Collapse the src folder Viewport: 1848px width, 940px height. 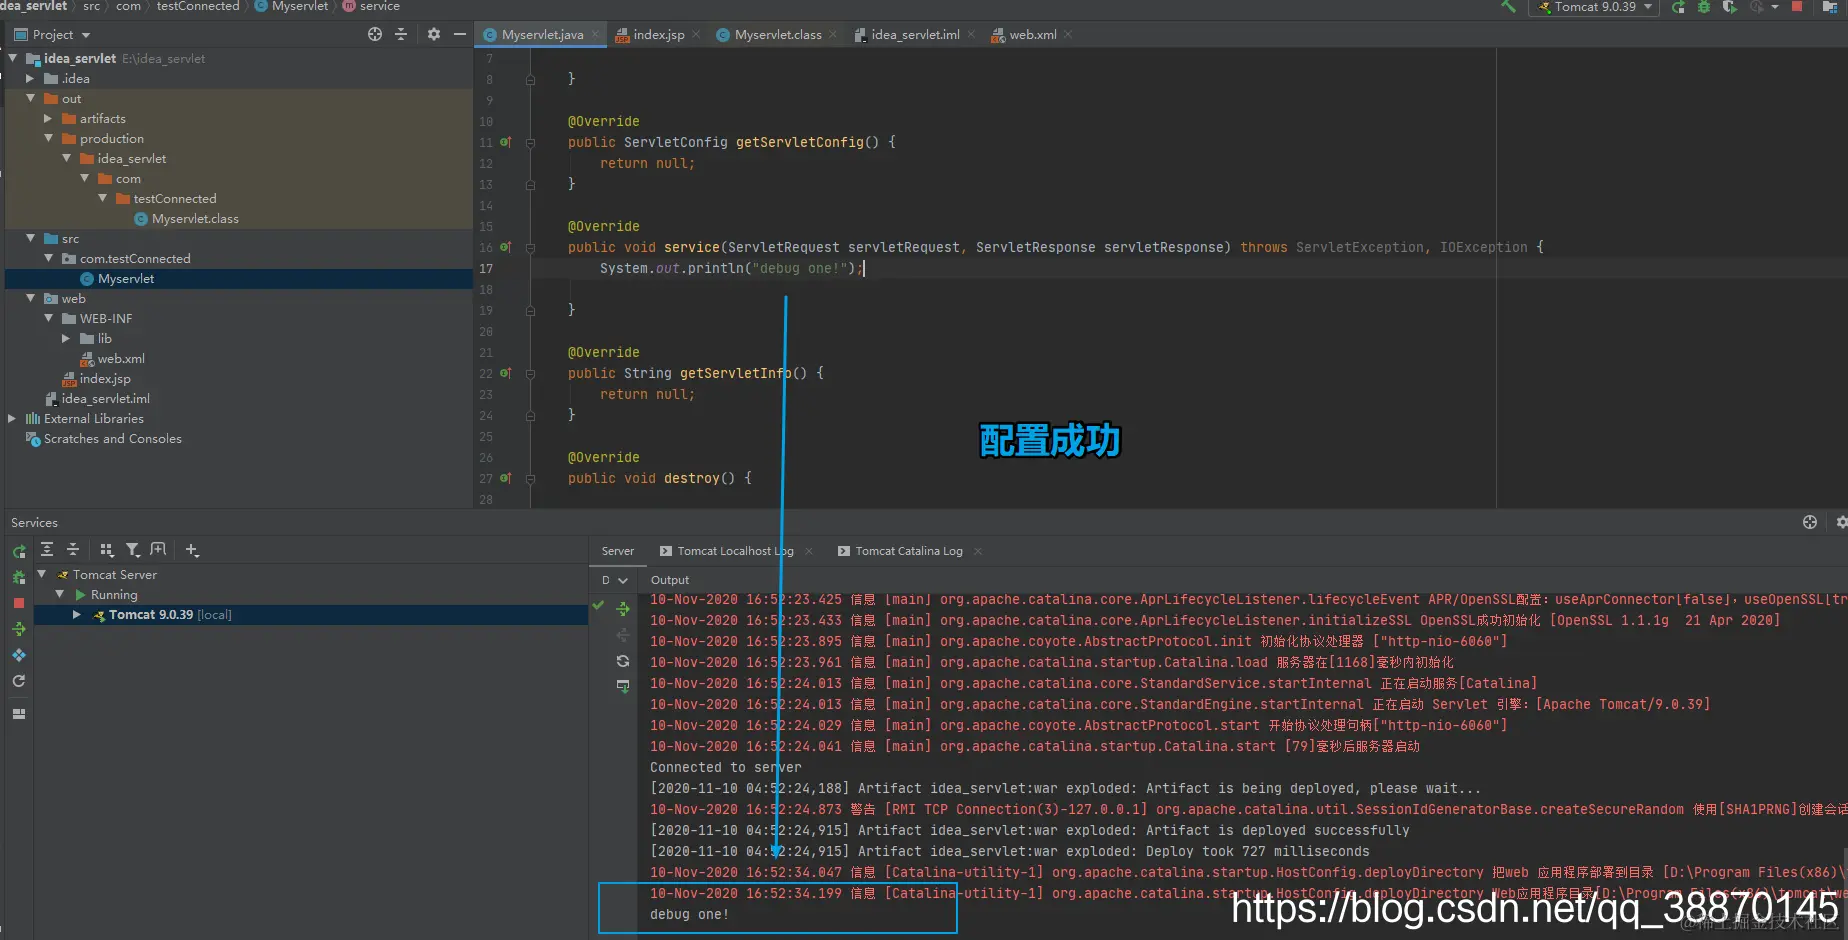tap(30, 238)
